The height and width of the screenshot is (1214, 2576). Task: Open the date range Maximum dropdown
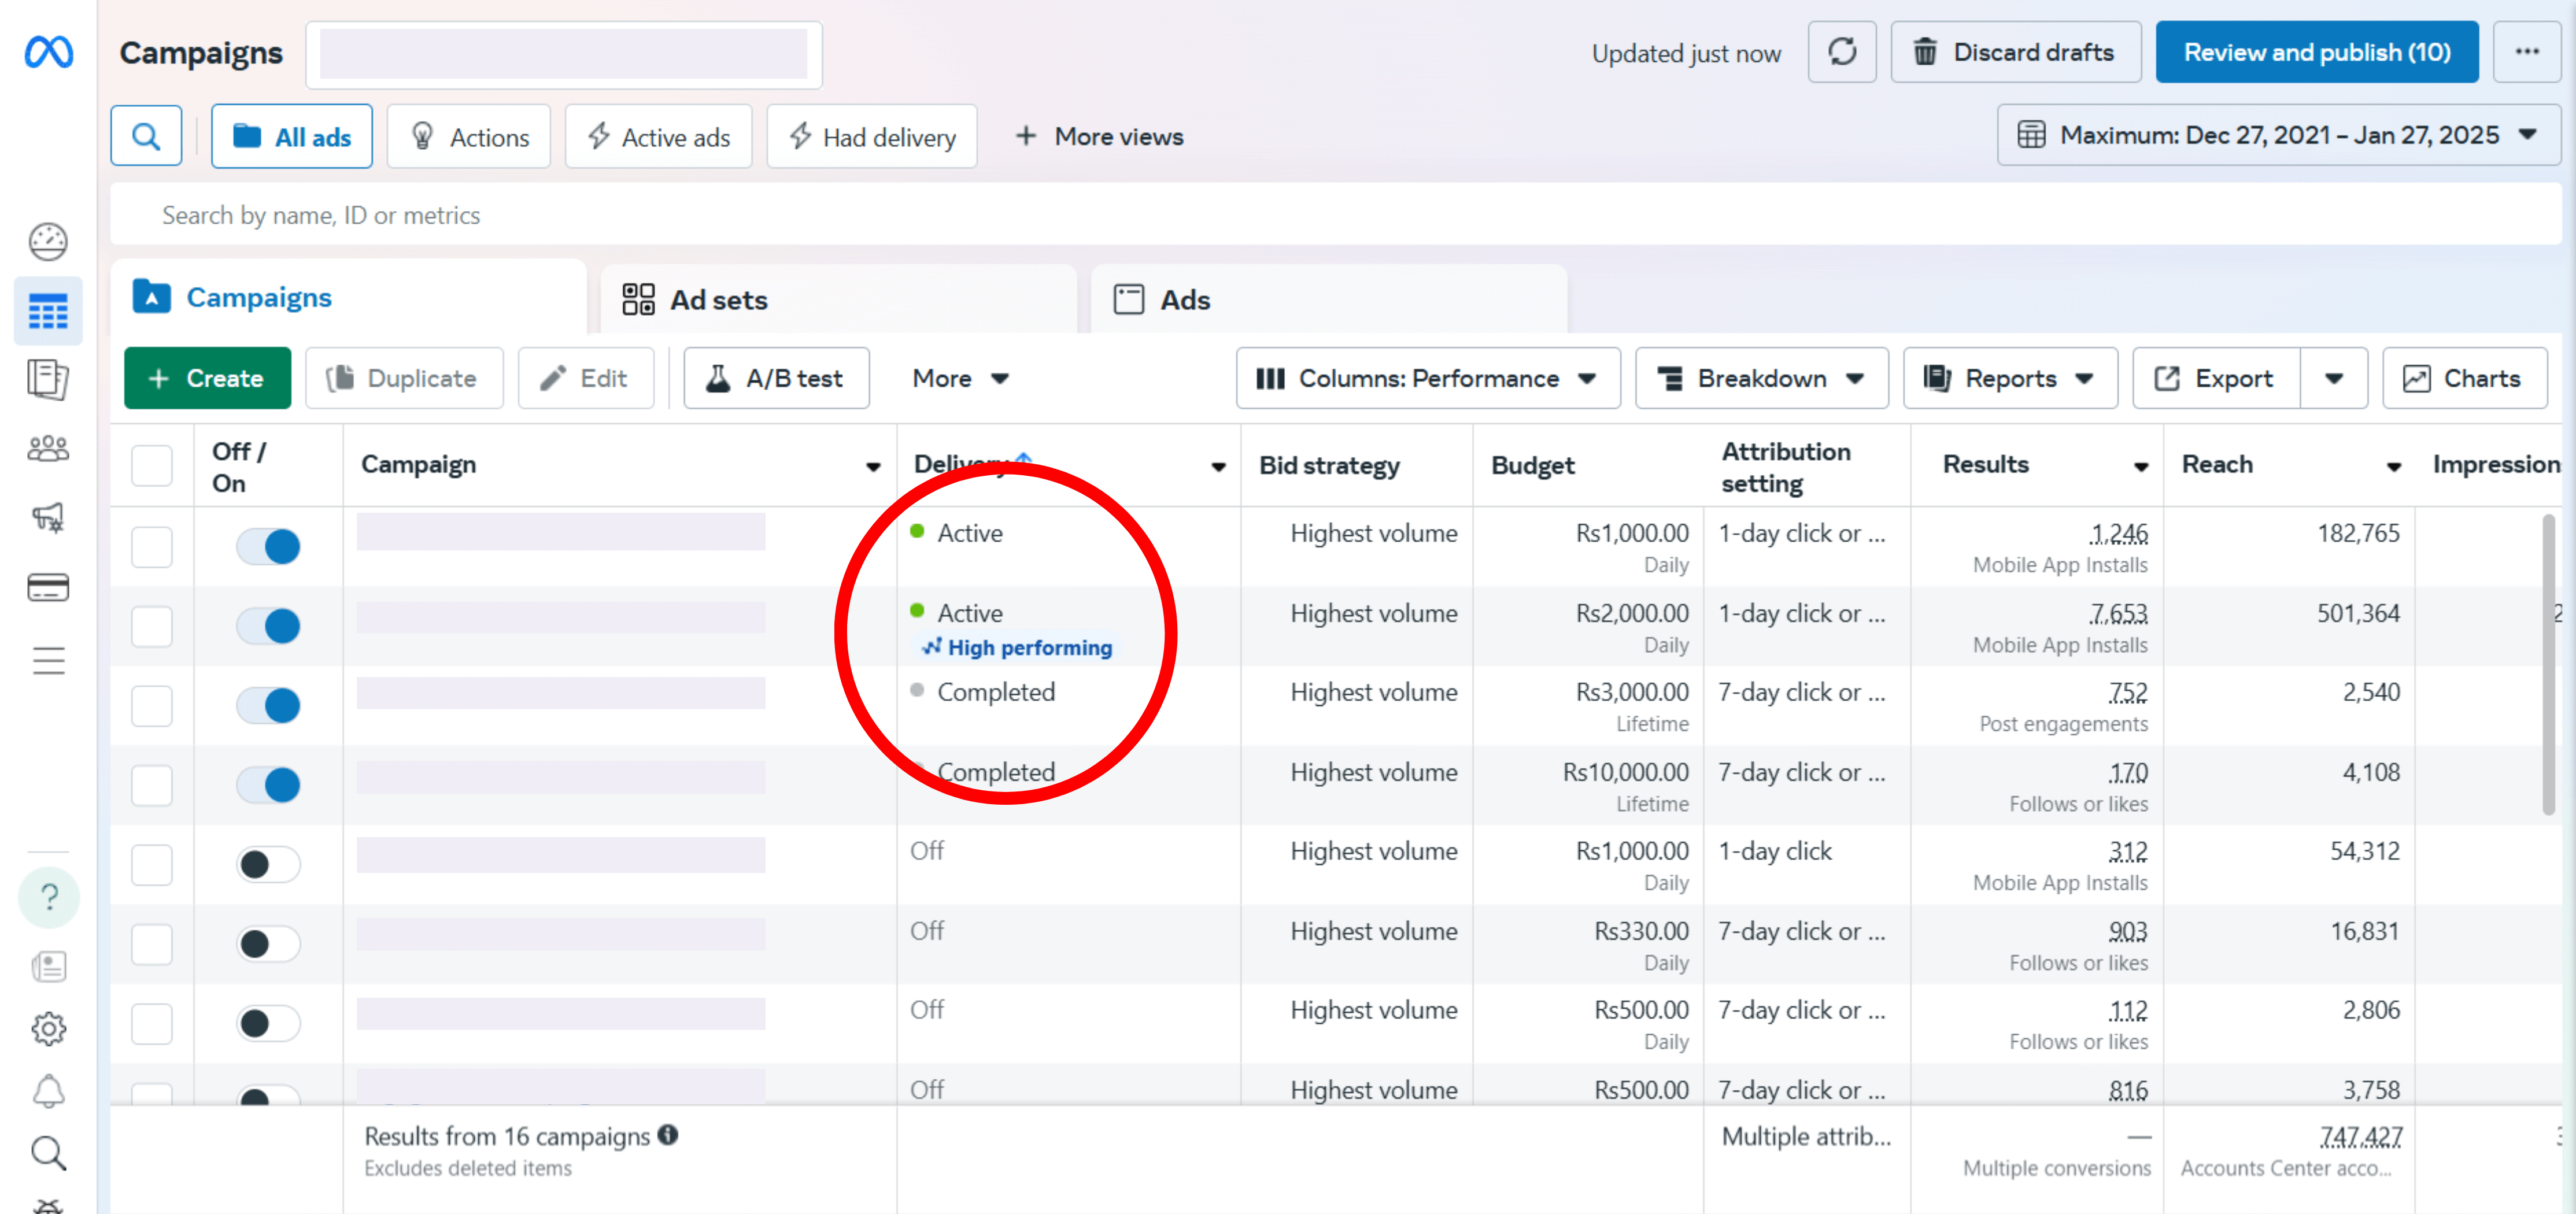pos(2278,135)
